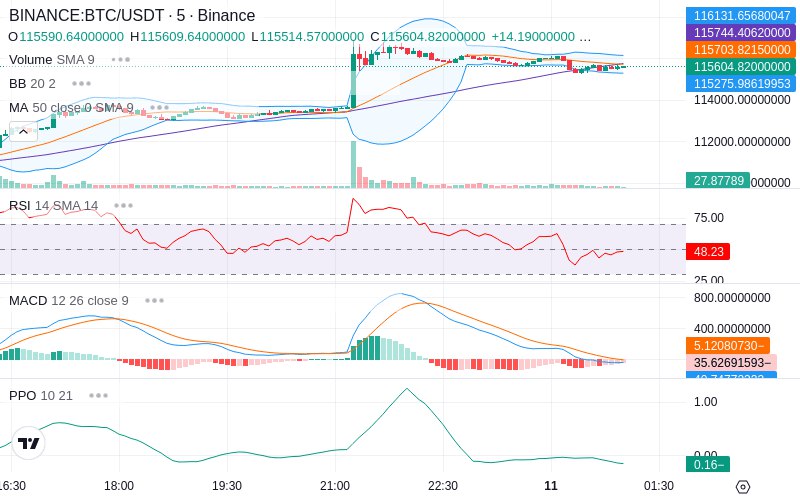The height and width of the screenshot is (500, 800).
Task: Click the change value +14.19000000
Action: 533,37
